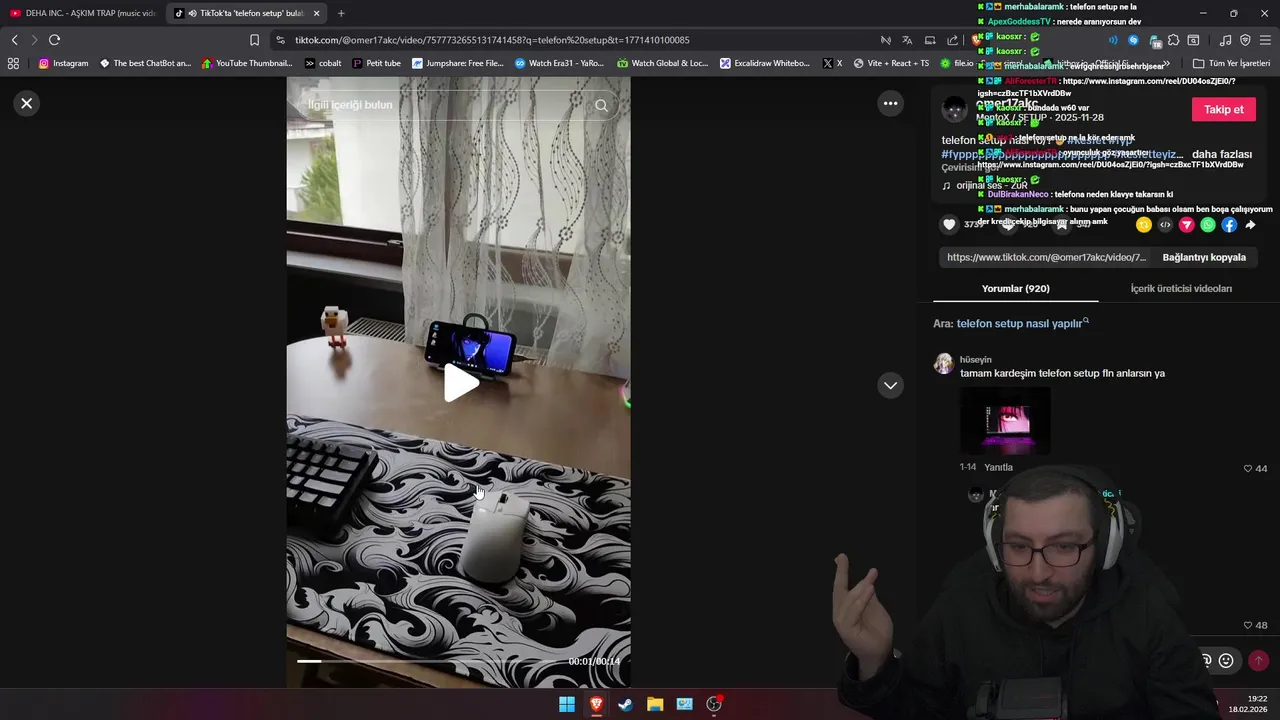
Task: Click the search magnifier in video overlay
Action: [x=601, y=105]
